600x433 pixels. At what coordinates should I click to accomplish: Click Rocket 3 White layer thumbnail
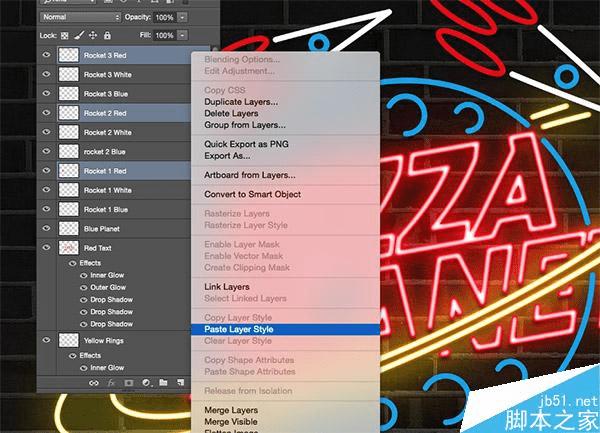point(69,74)
